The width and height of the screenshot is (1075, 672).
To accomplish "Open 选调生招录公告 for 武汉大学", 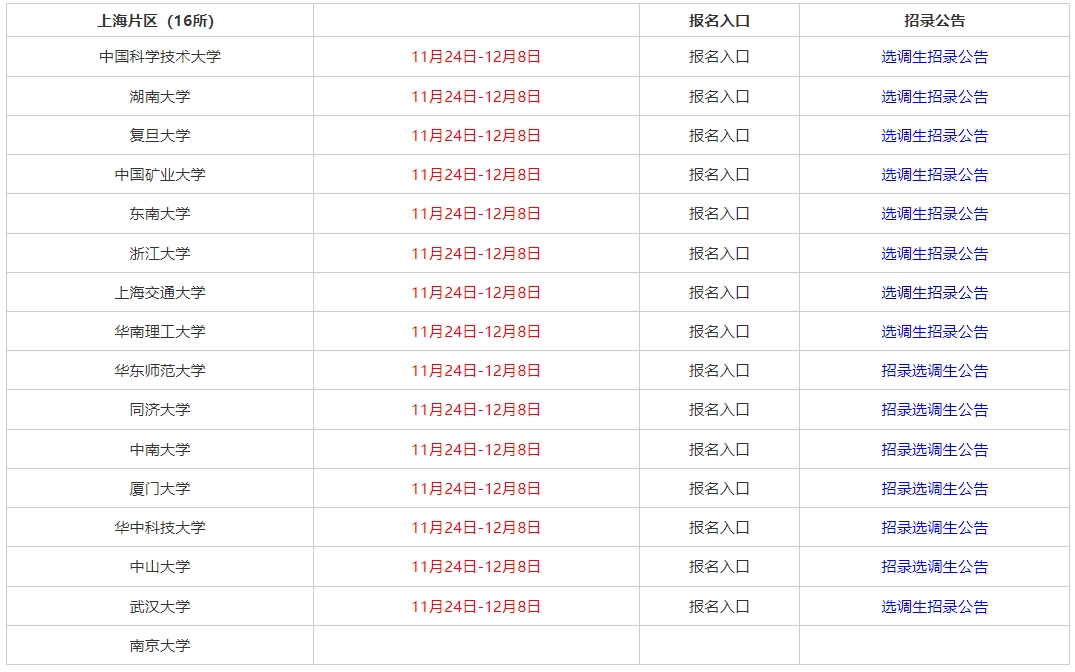I will (x=934, y=607).
